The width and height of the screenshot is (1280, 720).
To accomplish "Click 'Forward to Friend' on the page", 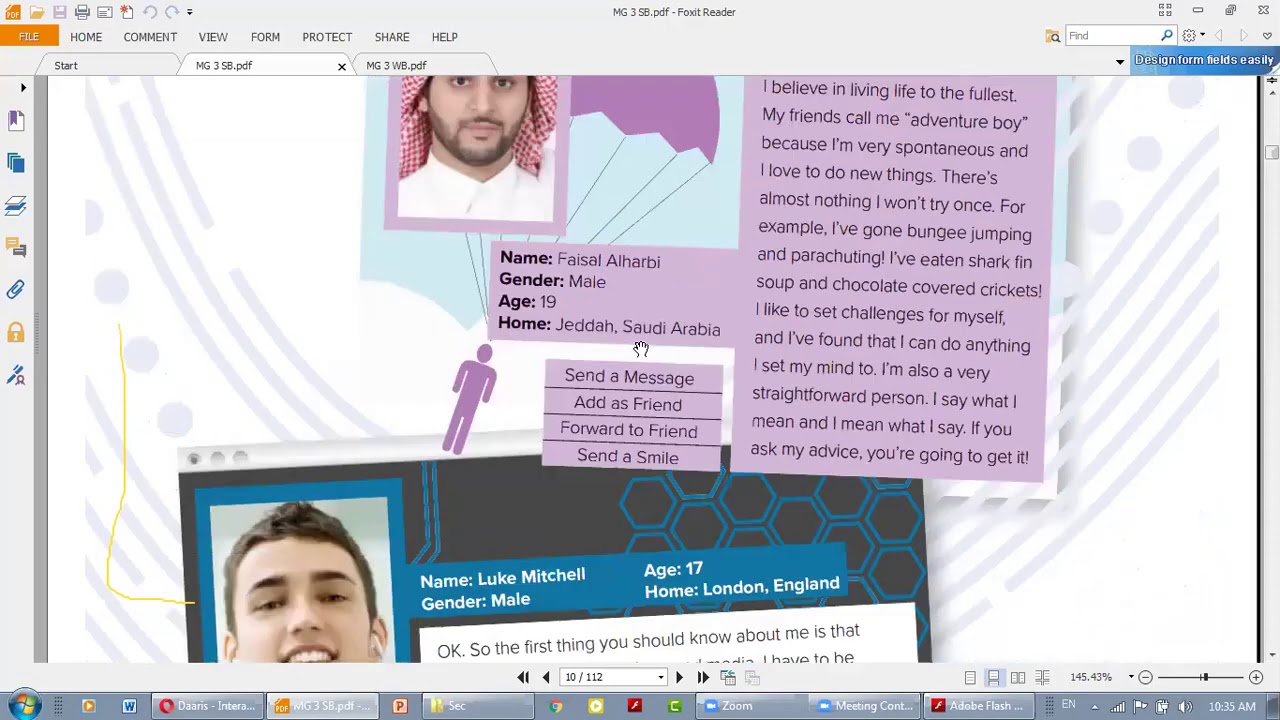I will [x=629, y=430].
